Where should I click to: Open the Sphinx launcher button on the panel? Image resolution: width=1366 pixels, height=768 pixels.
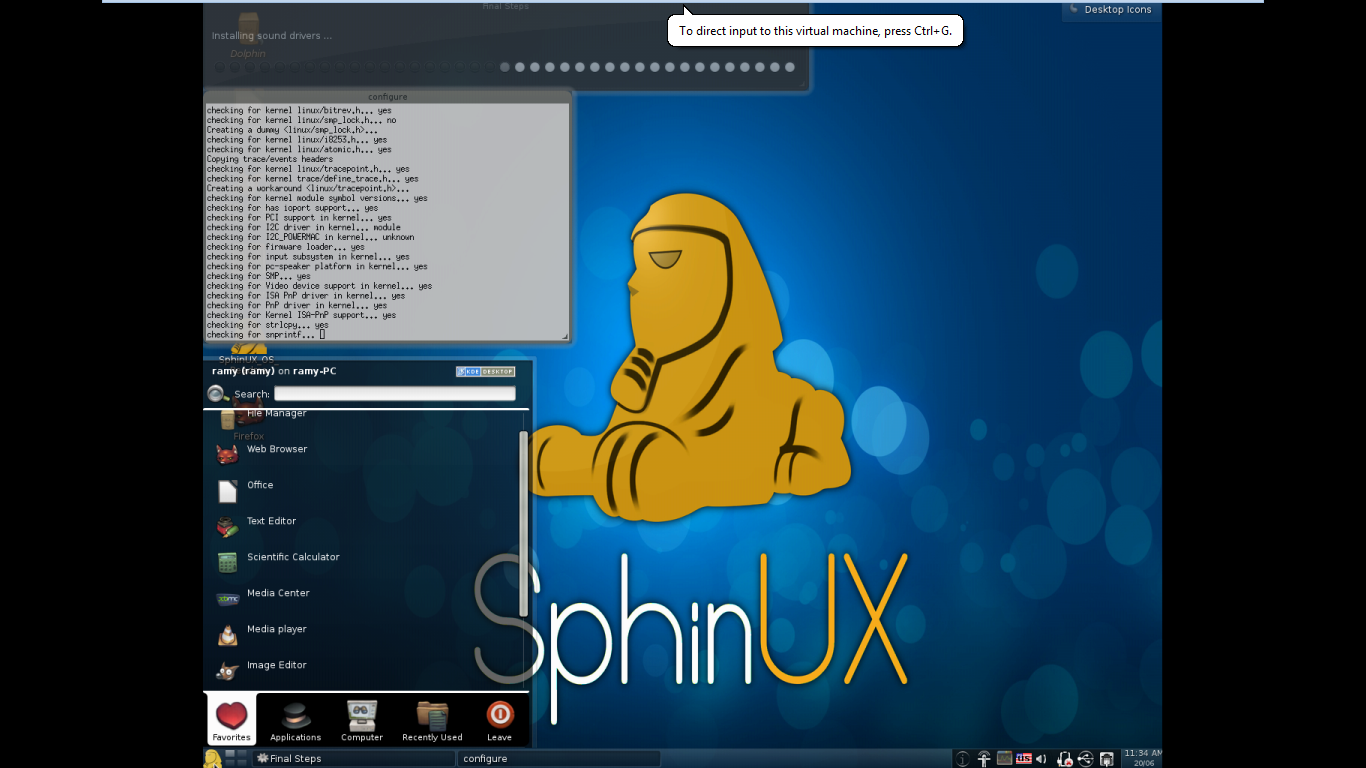pos(212,759)
